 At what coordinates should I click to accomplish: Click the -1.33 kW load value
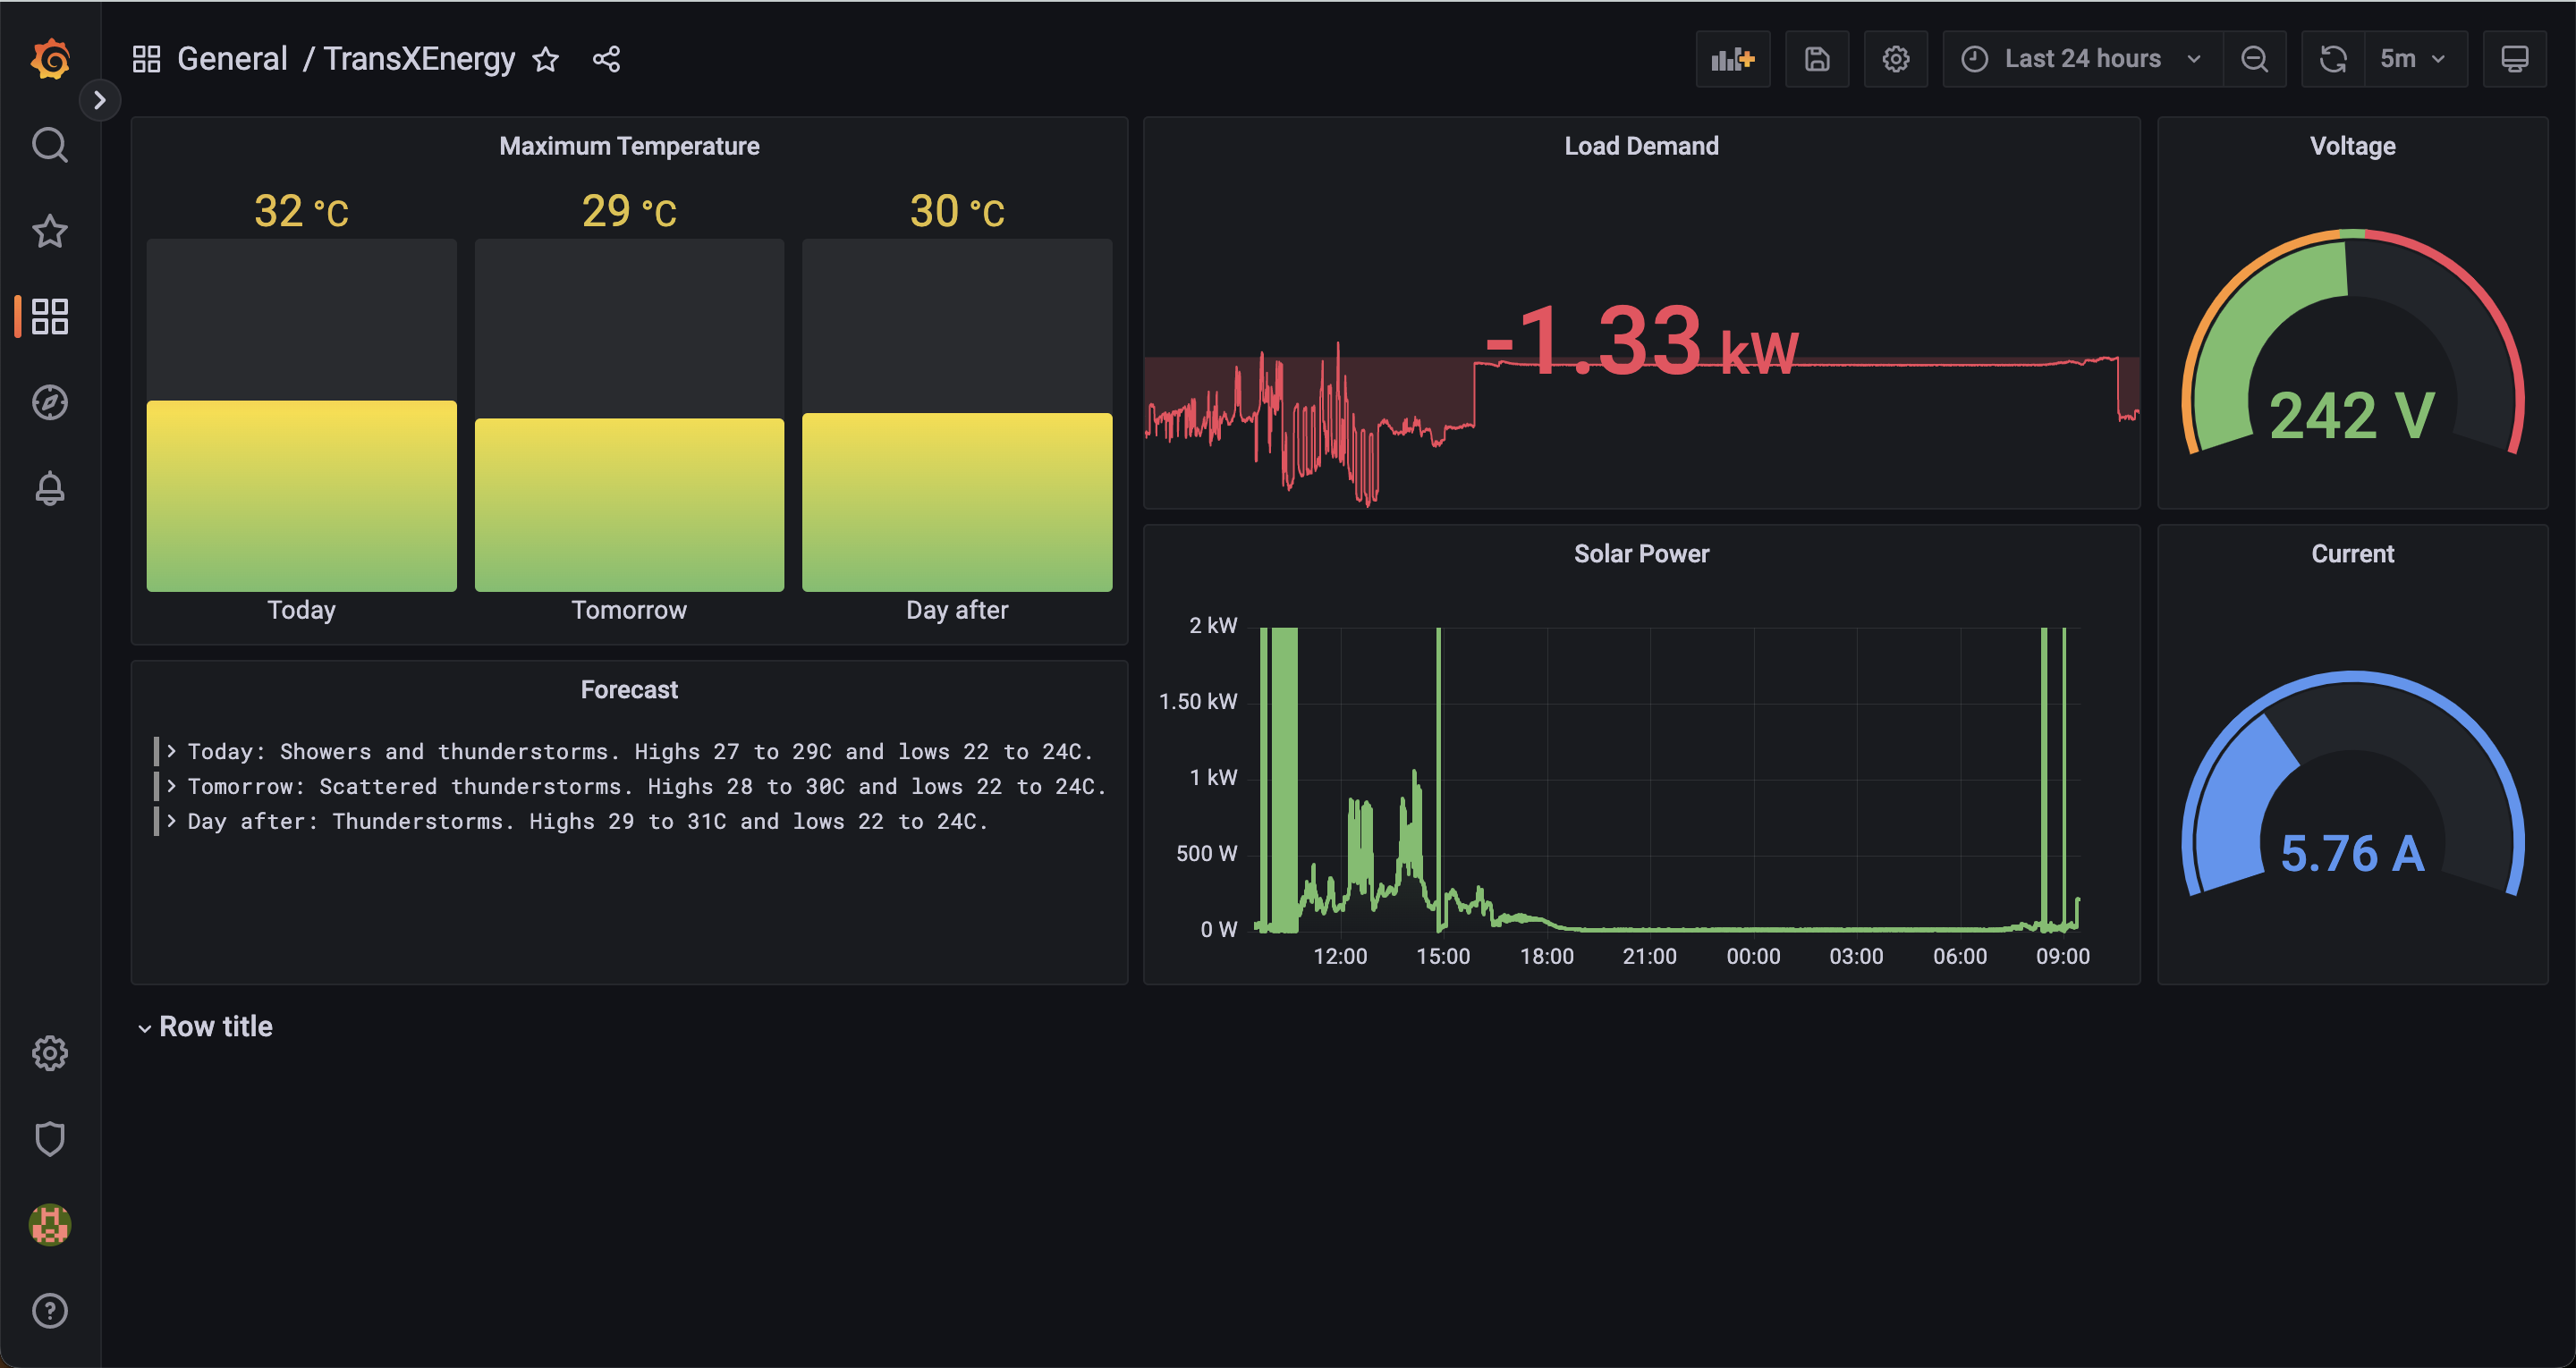click(1641, 341)
